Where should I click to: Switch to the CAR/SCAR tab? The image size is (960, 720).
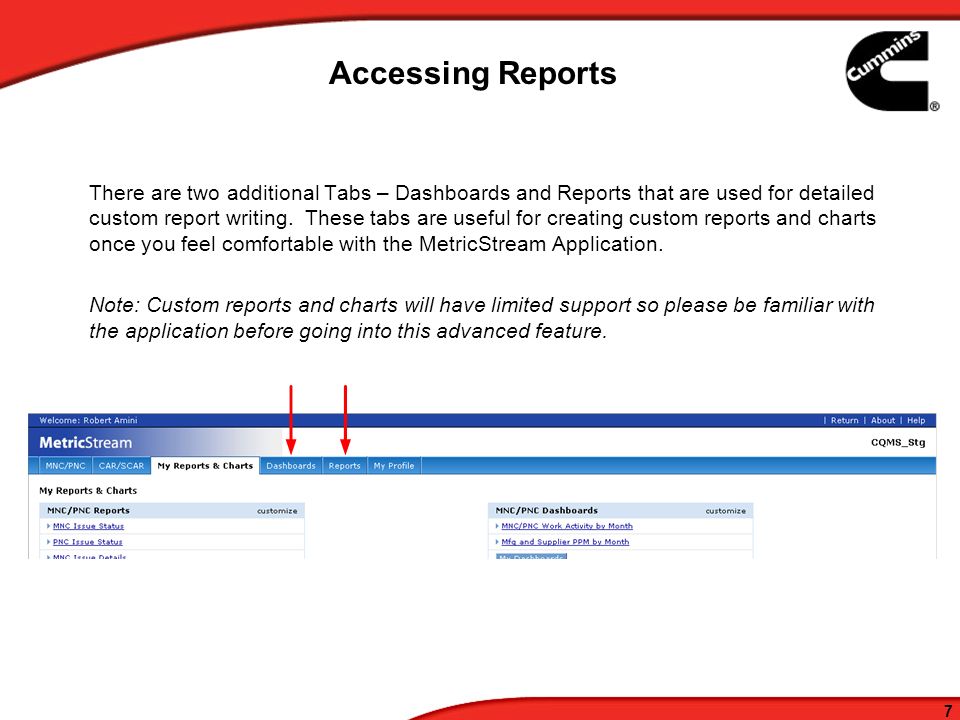pyautogui.click(x=121, y=466)
